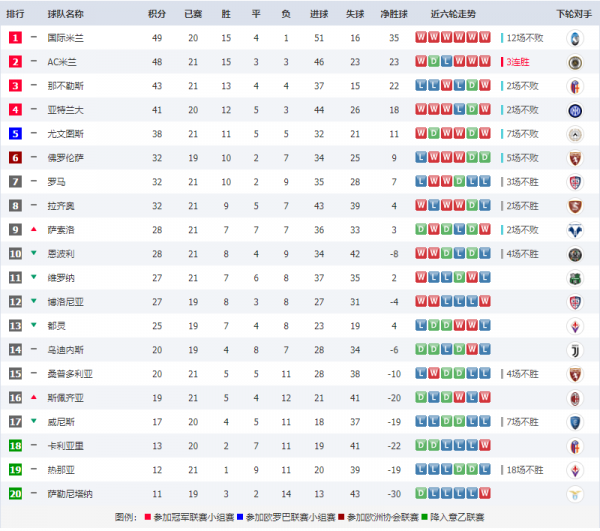Select red rank badge number 1

tap(15, 37)
